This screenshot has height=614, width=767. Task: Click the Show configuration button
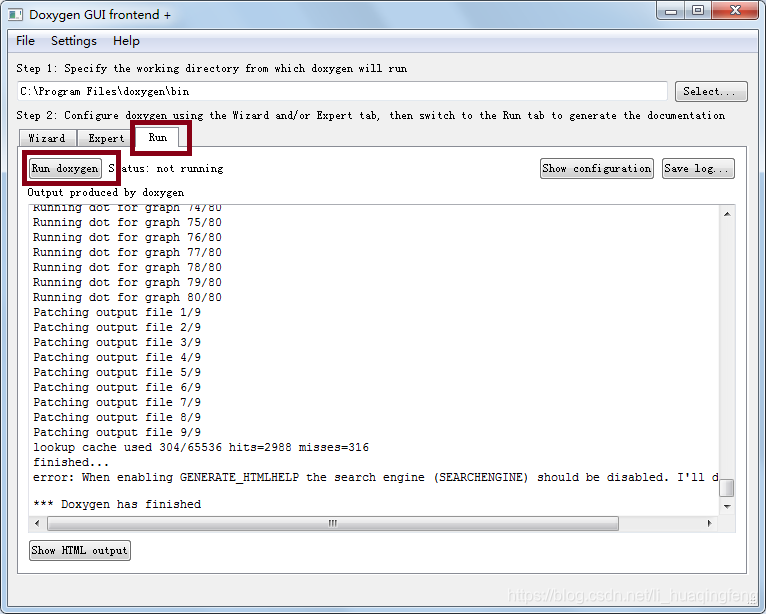tap(597, 169)
